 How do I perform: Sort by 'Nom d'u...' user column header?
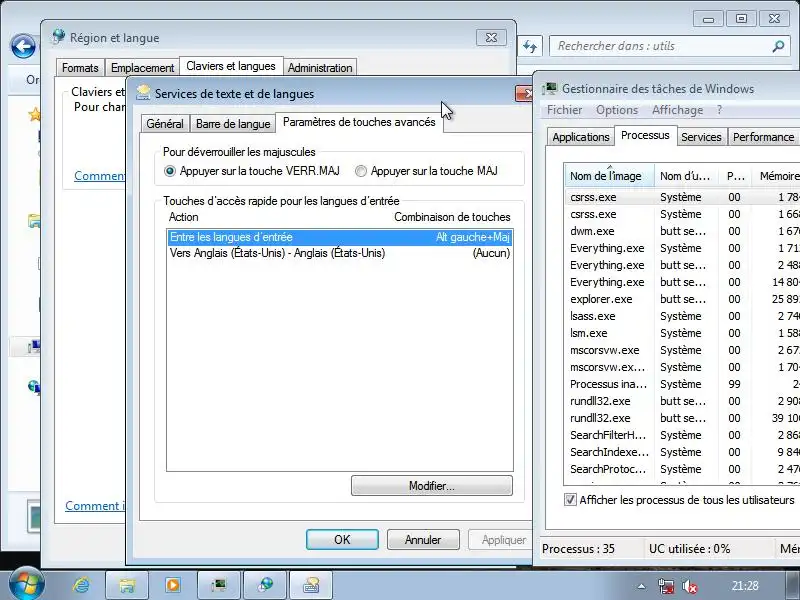click(x=685, y=176)
